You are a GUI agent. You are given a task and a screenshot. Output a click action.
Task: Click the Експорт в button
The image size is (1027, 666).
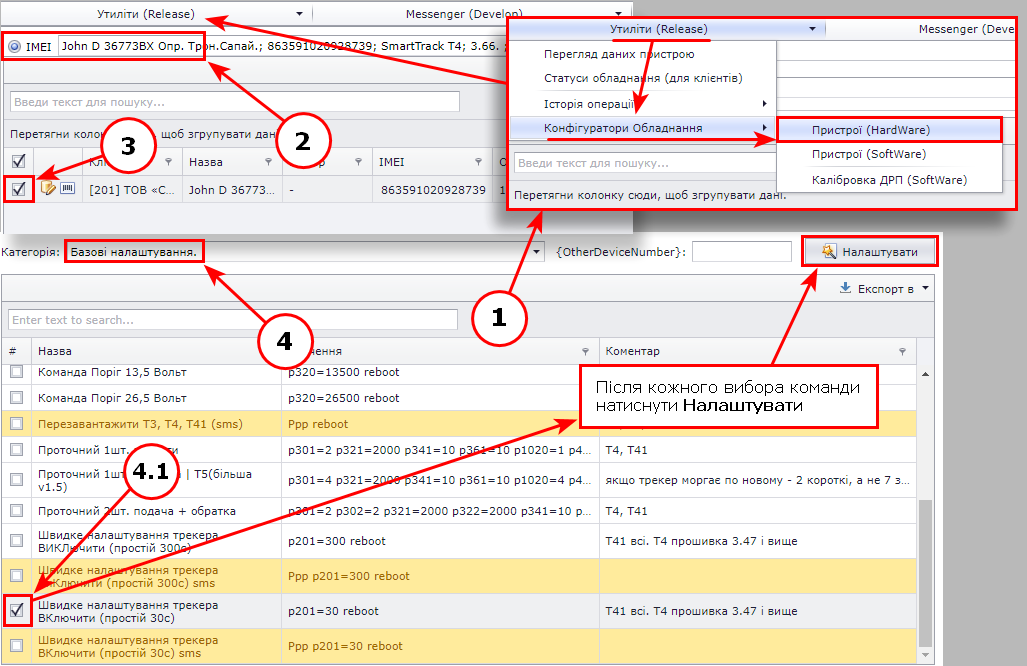[x=884, y=289]
